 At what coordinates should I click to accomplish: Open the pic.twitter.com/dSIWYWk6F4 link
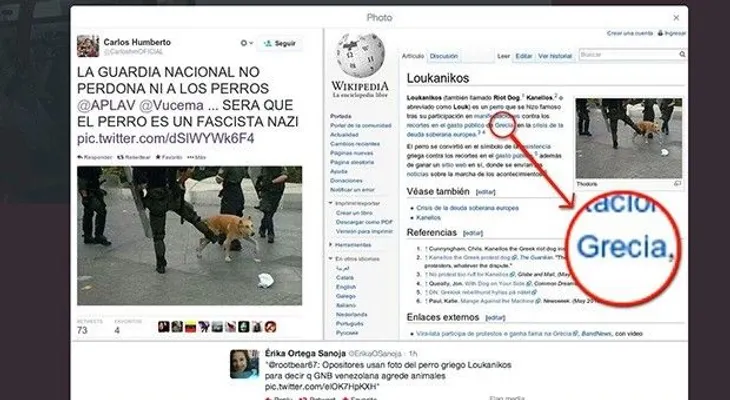point(166,138)
